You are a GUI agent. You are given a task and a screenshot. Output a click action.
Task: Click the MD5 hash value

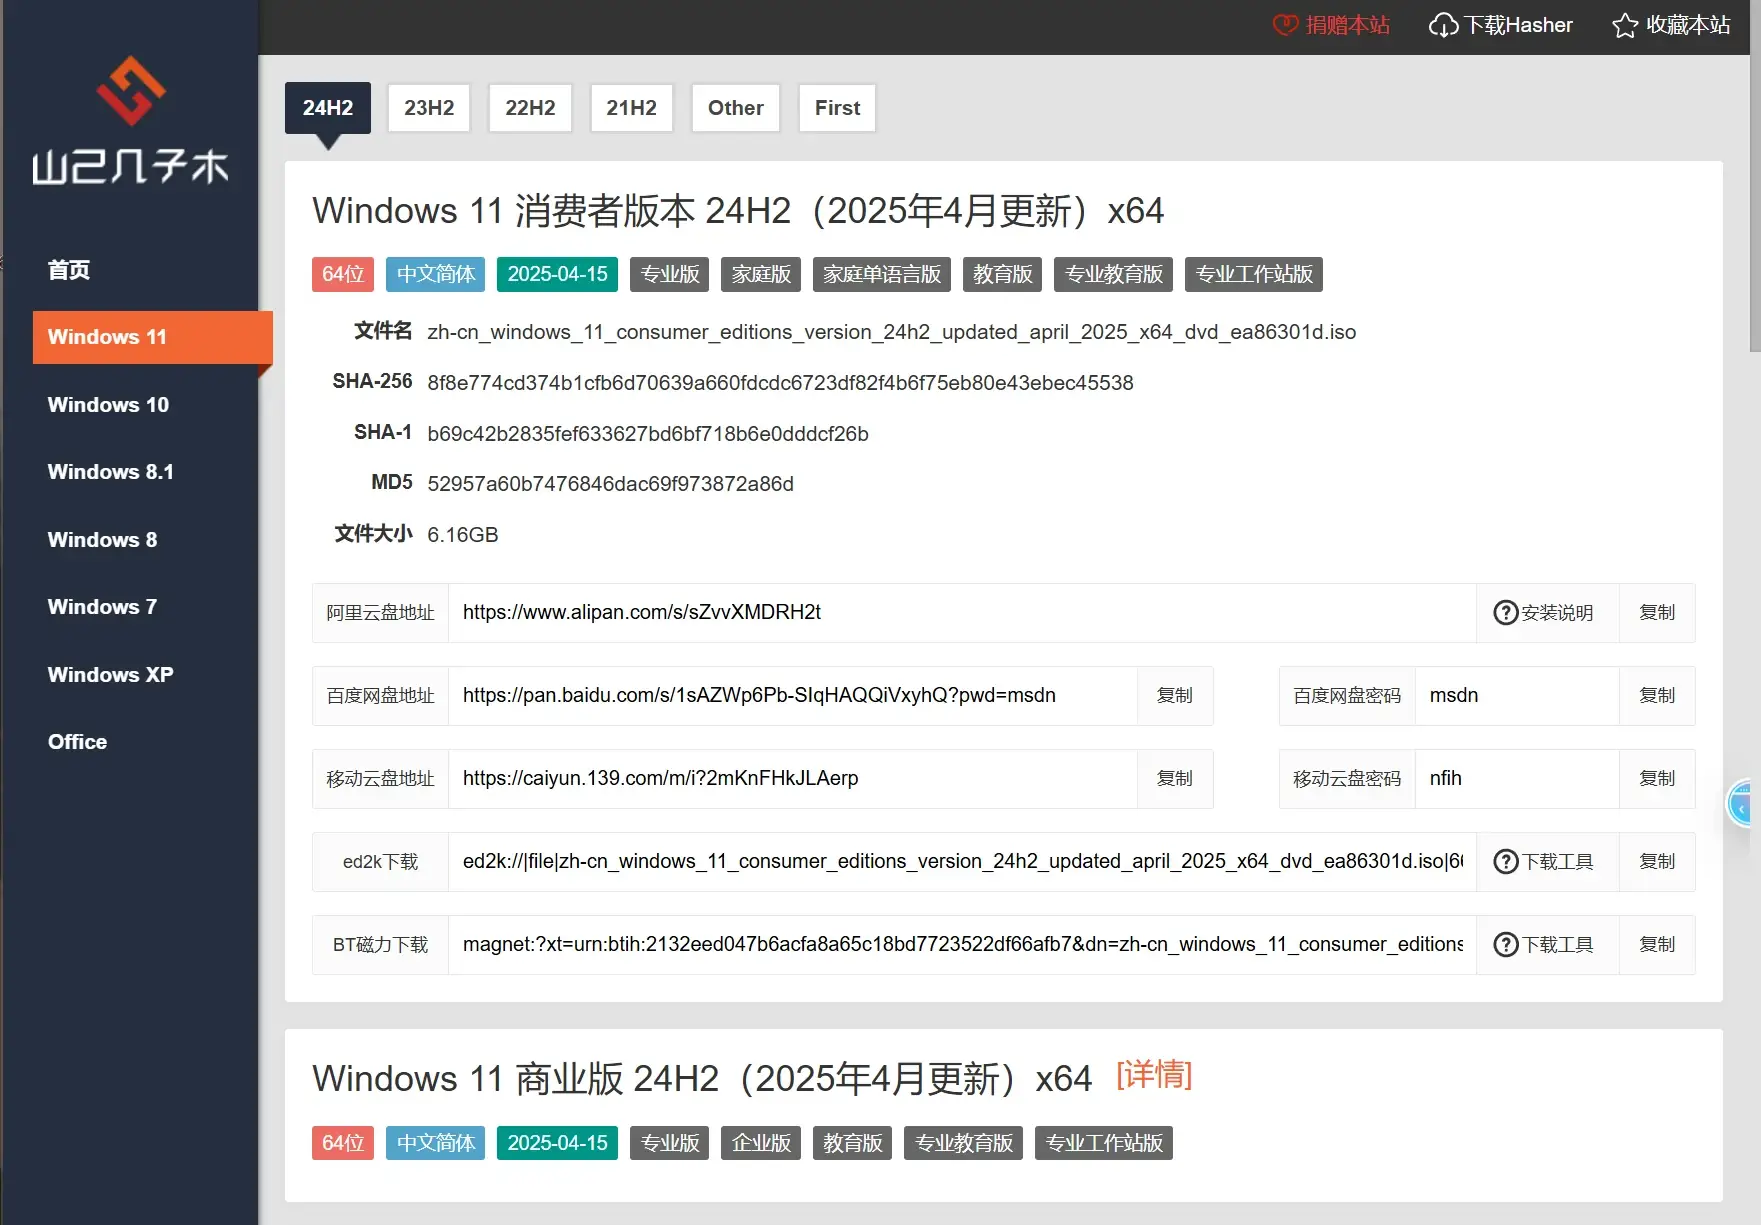click(x=610, y=484)
